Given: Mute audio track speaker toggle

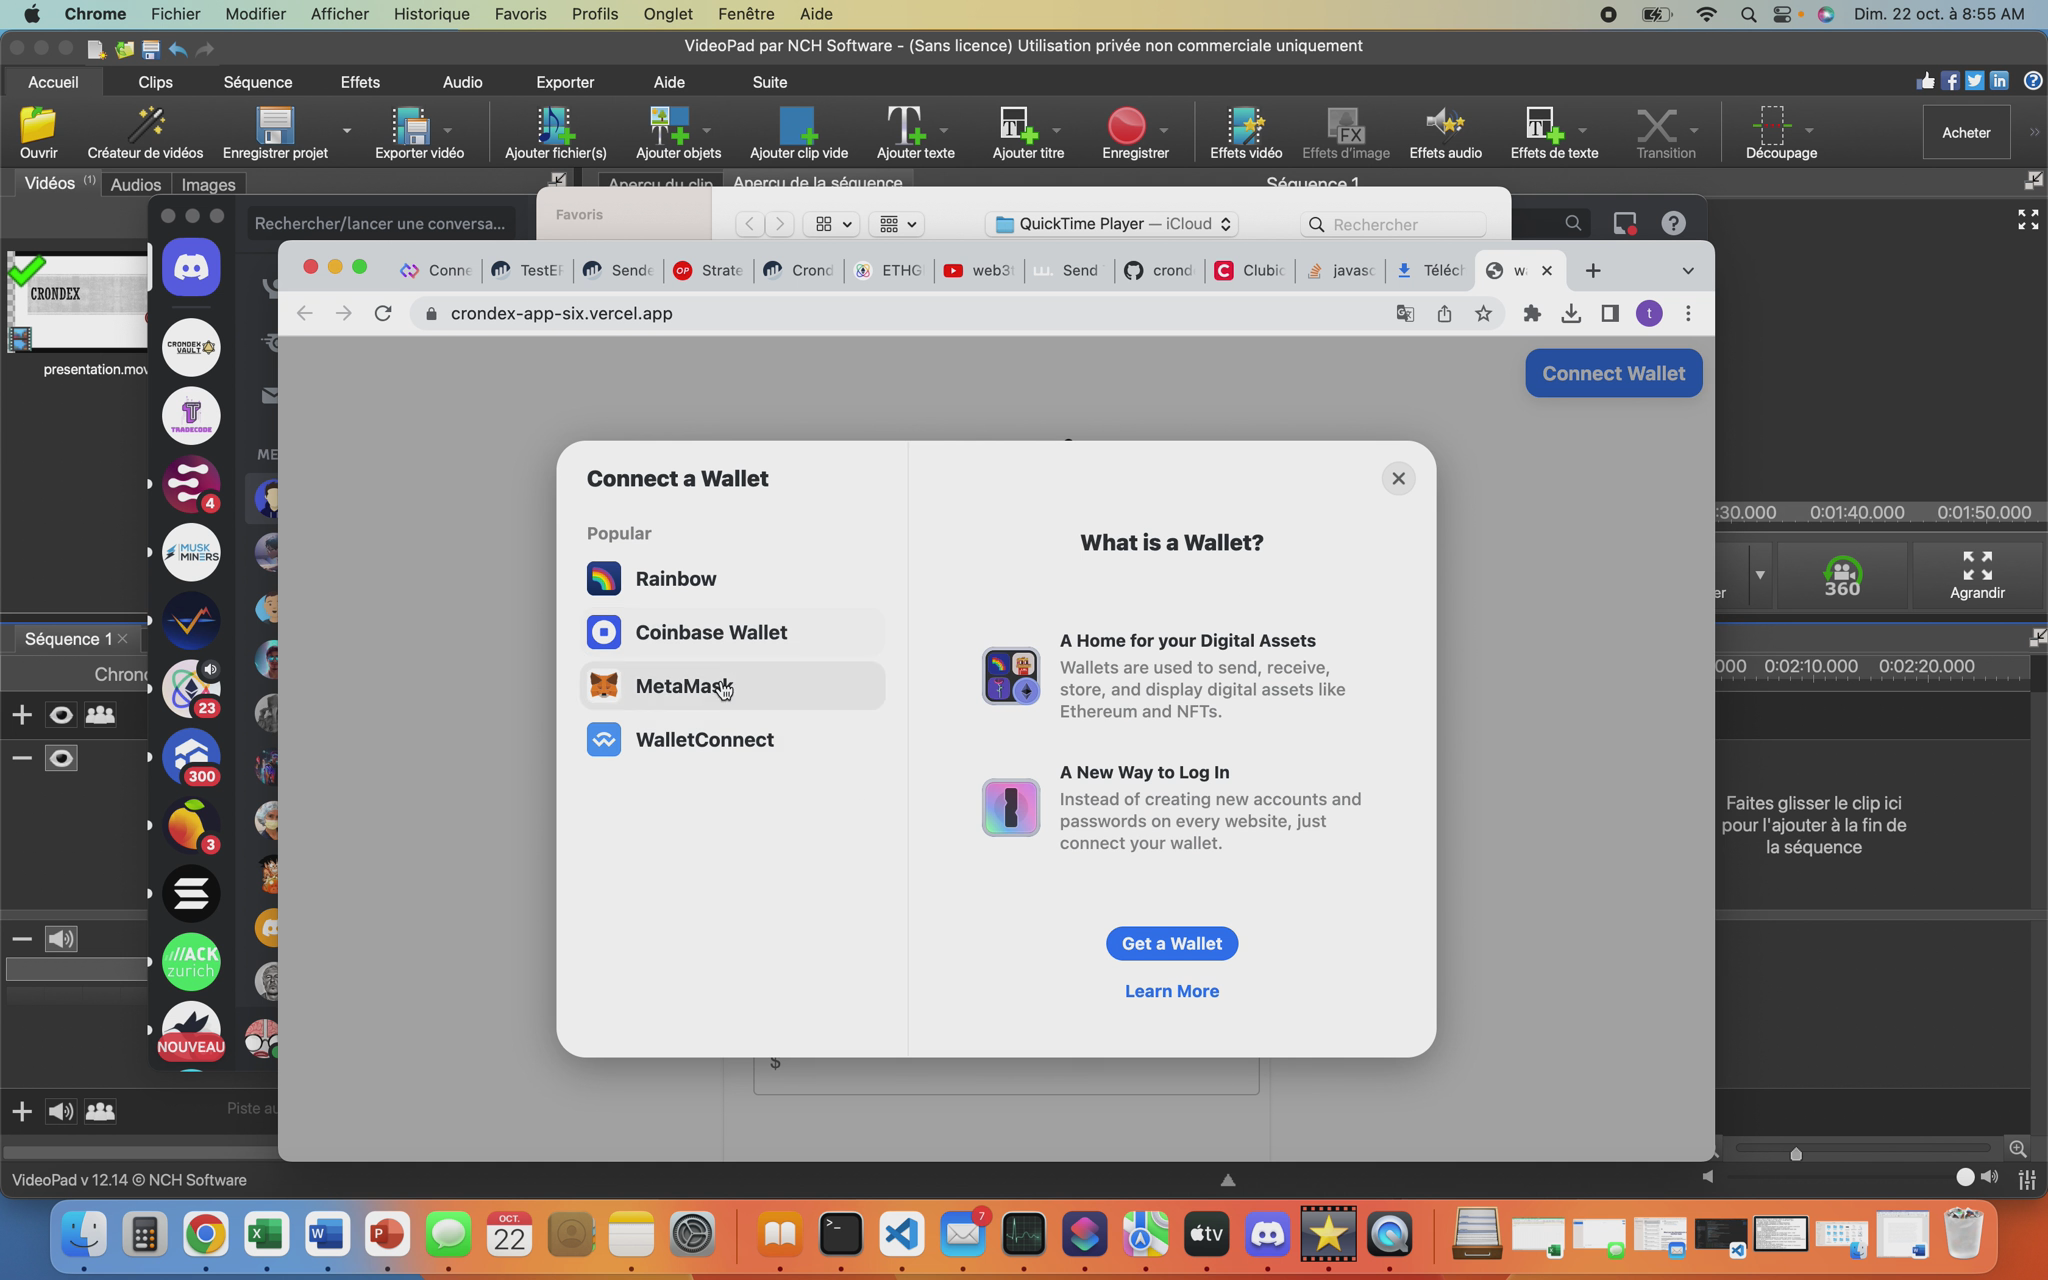Looking at the screenshot, I should click(x=61, y=939).
